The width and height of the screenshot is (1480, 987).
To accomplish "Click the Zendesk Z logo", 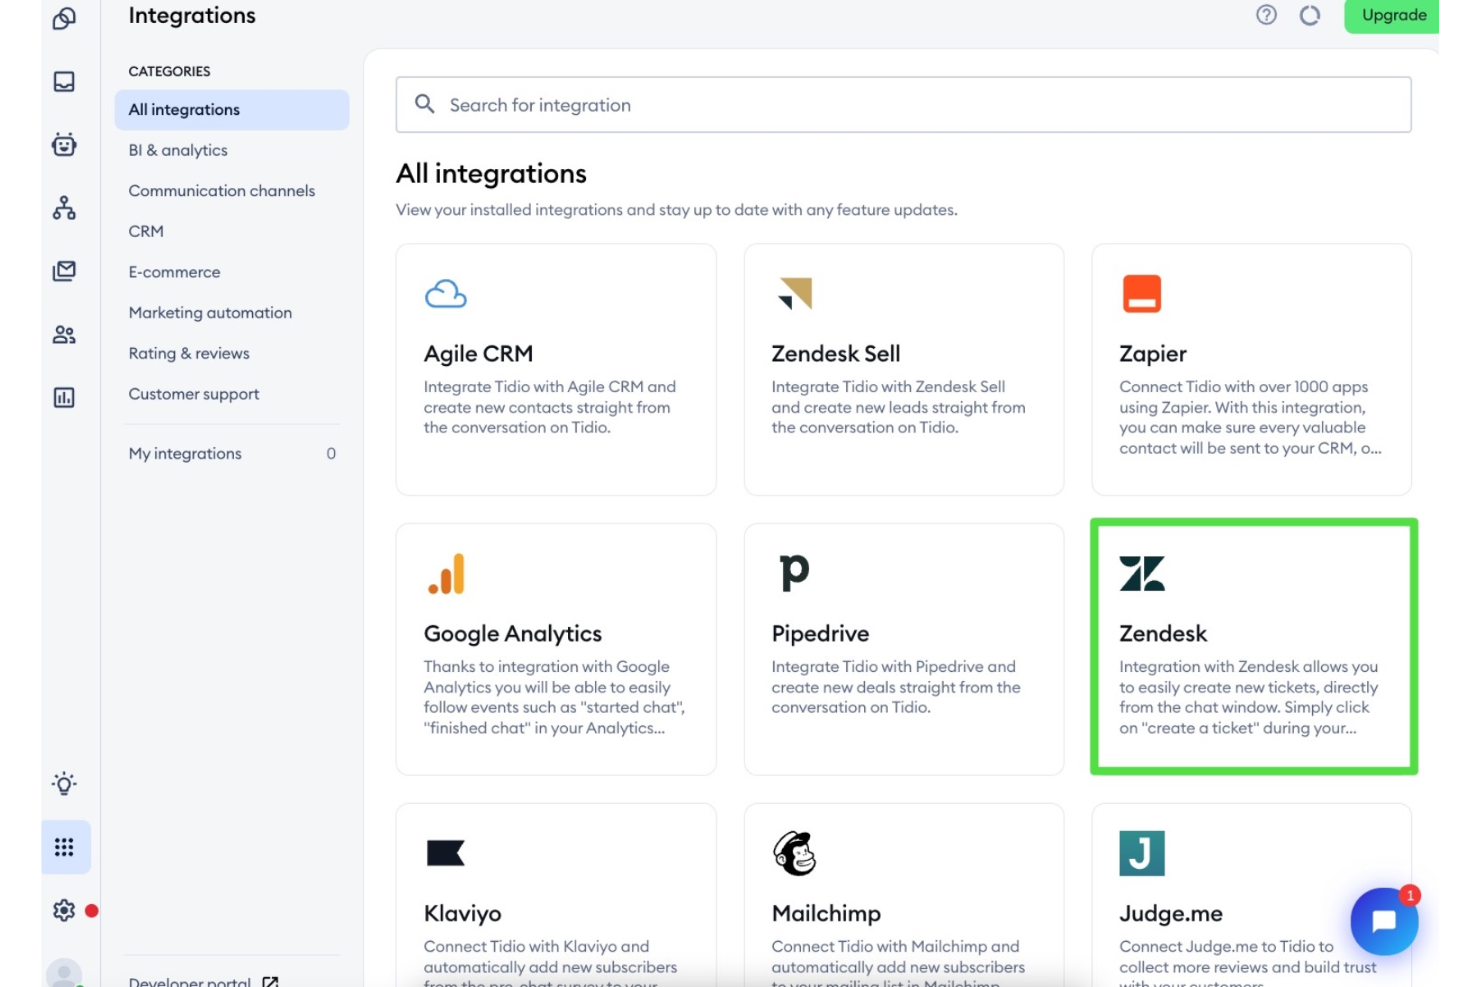I will tap(1142, 574).
